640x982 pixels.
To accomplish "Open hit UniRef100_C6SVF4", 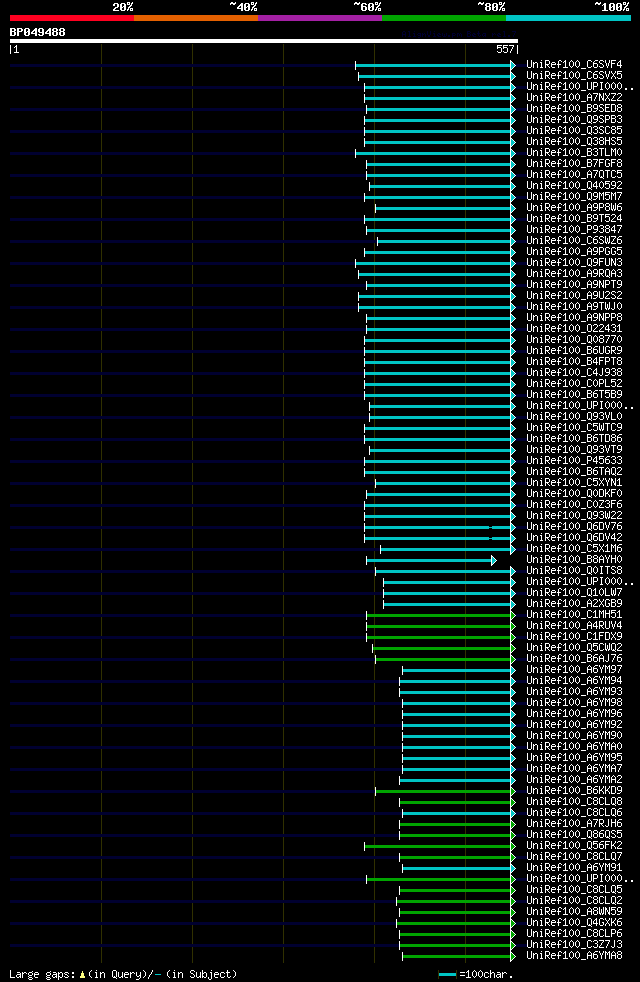I will 574,65.
